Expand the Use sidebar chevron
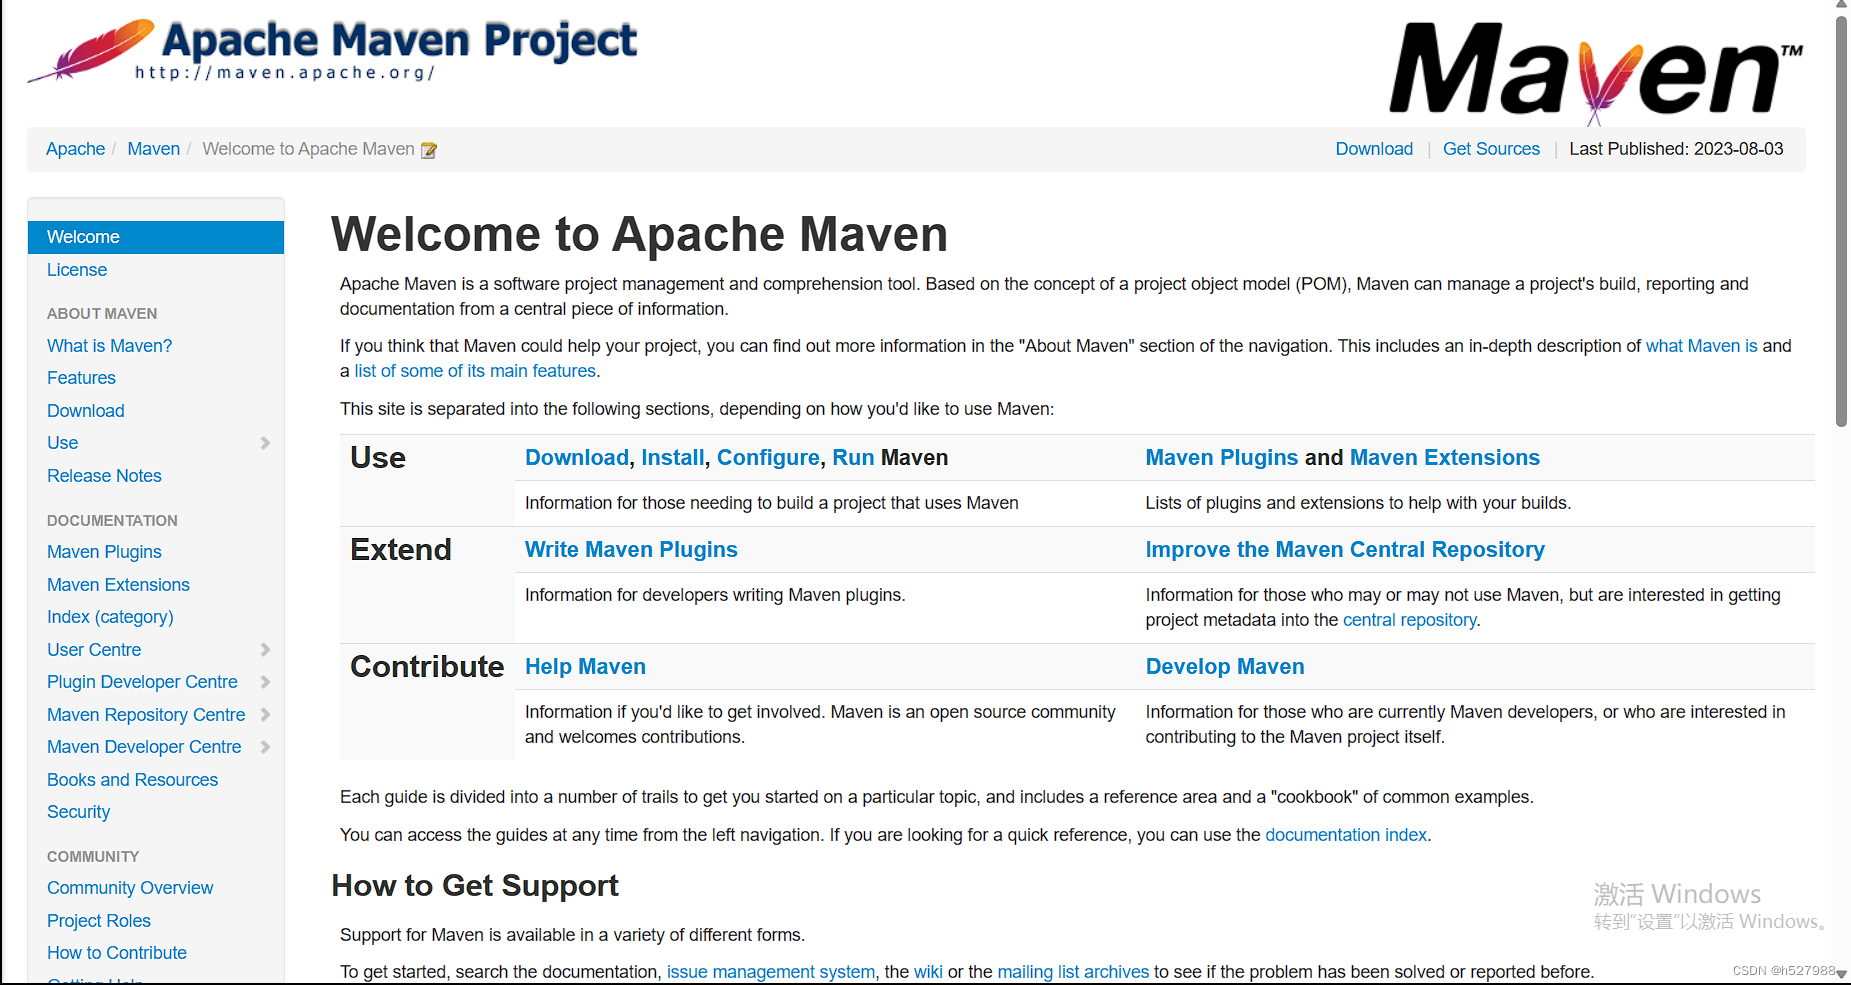Image resolution: width=1851 pixels, height=985 pixels. [x=265, y=443]
